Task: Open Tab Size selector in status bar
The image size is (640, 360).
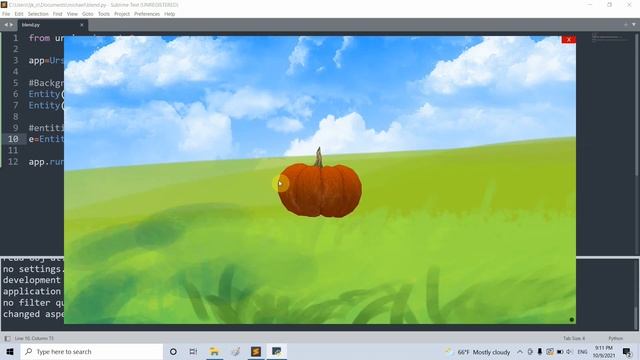Action: (574, 338)
